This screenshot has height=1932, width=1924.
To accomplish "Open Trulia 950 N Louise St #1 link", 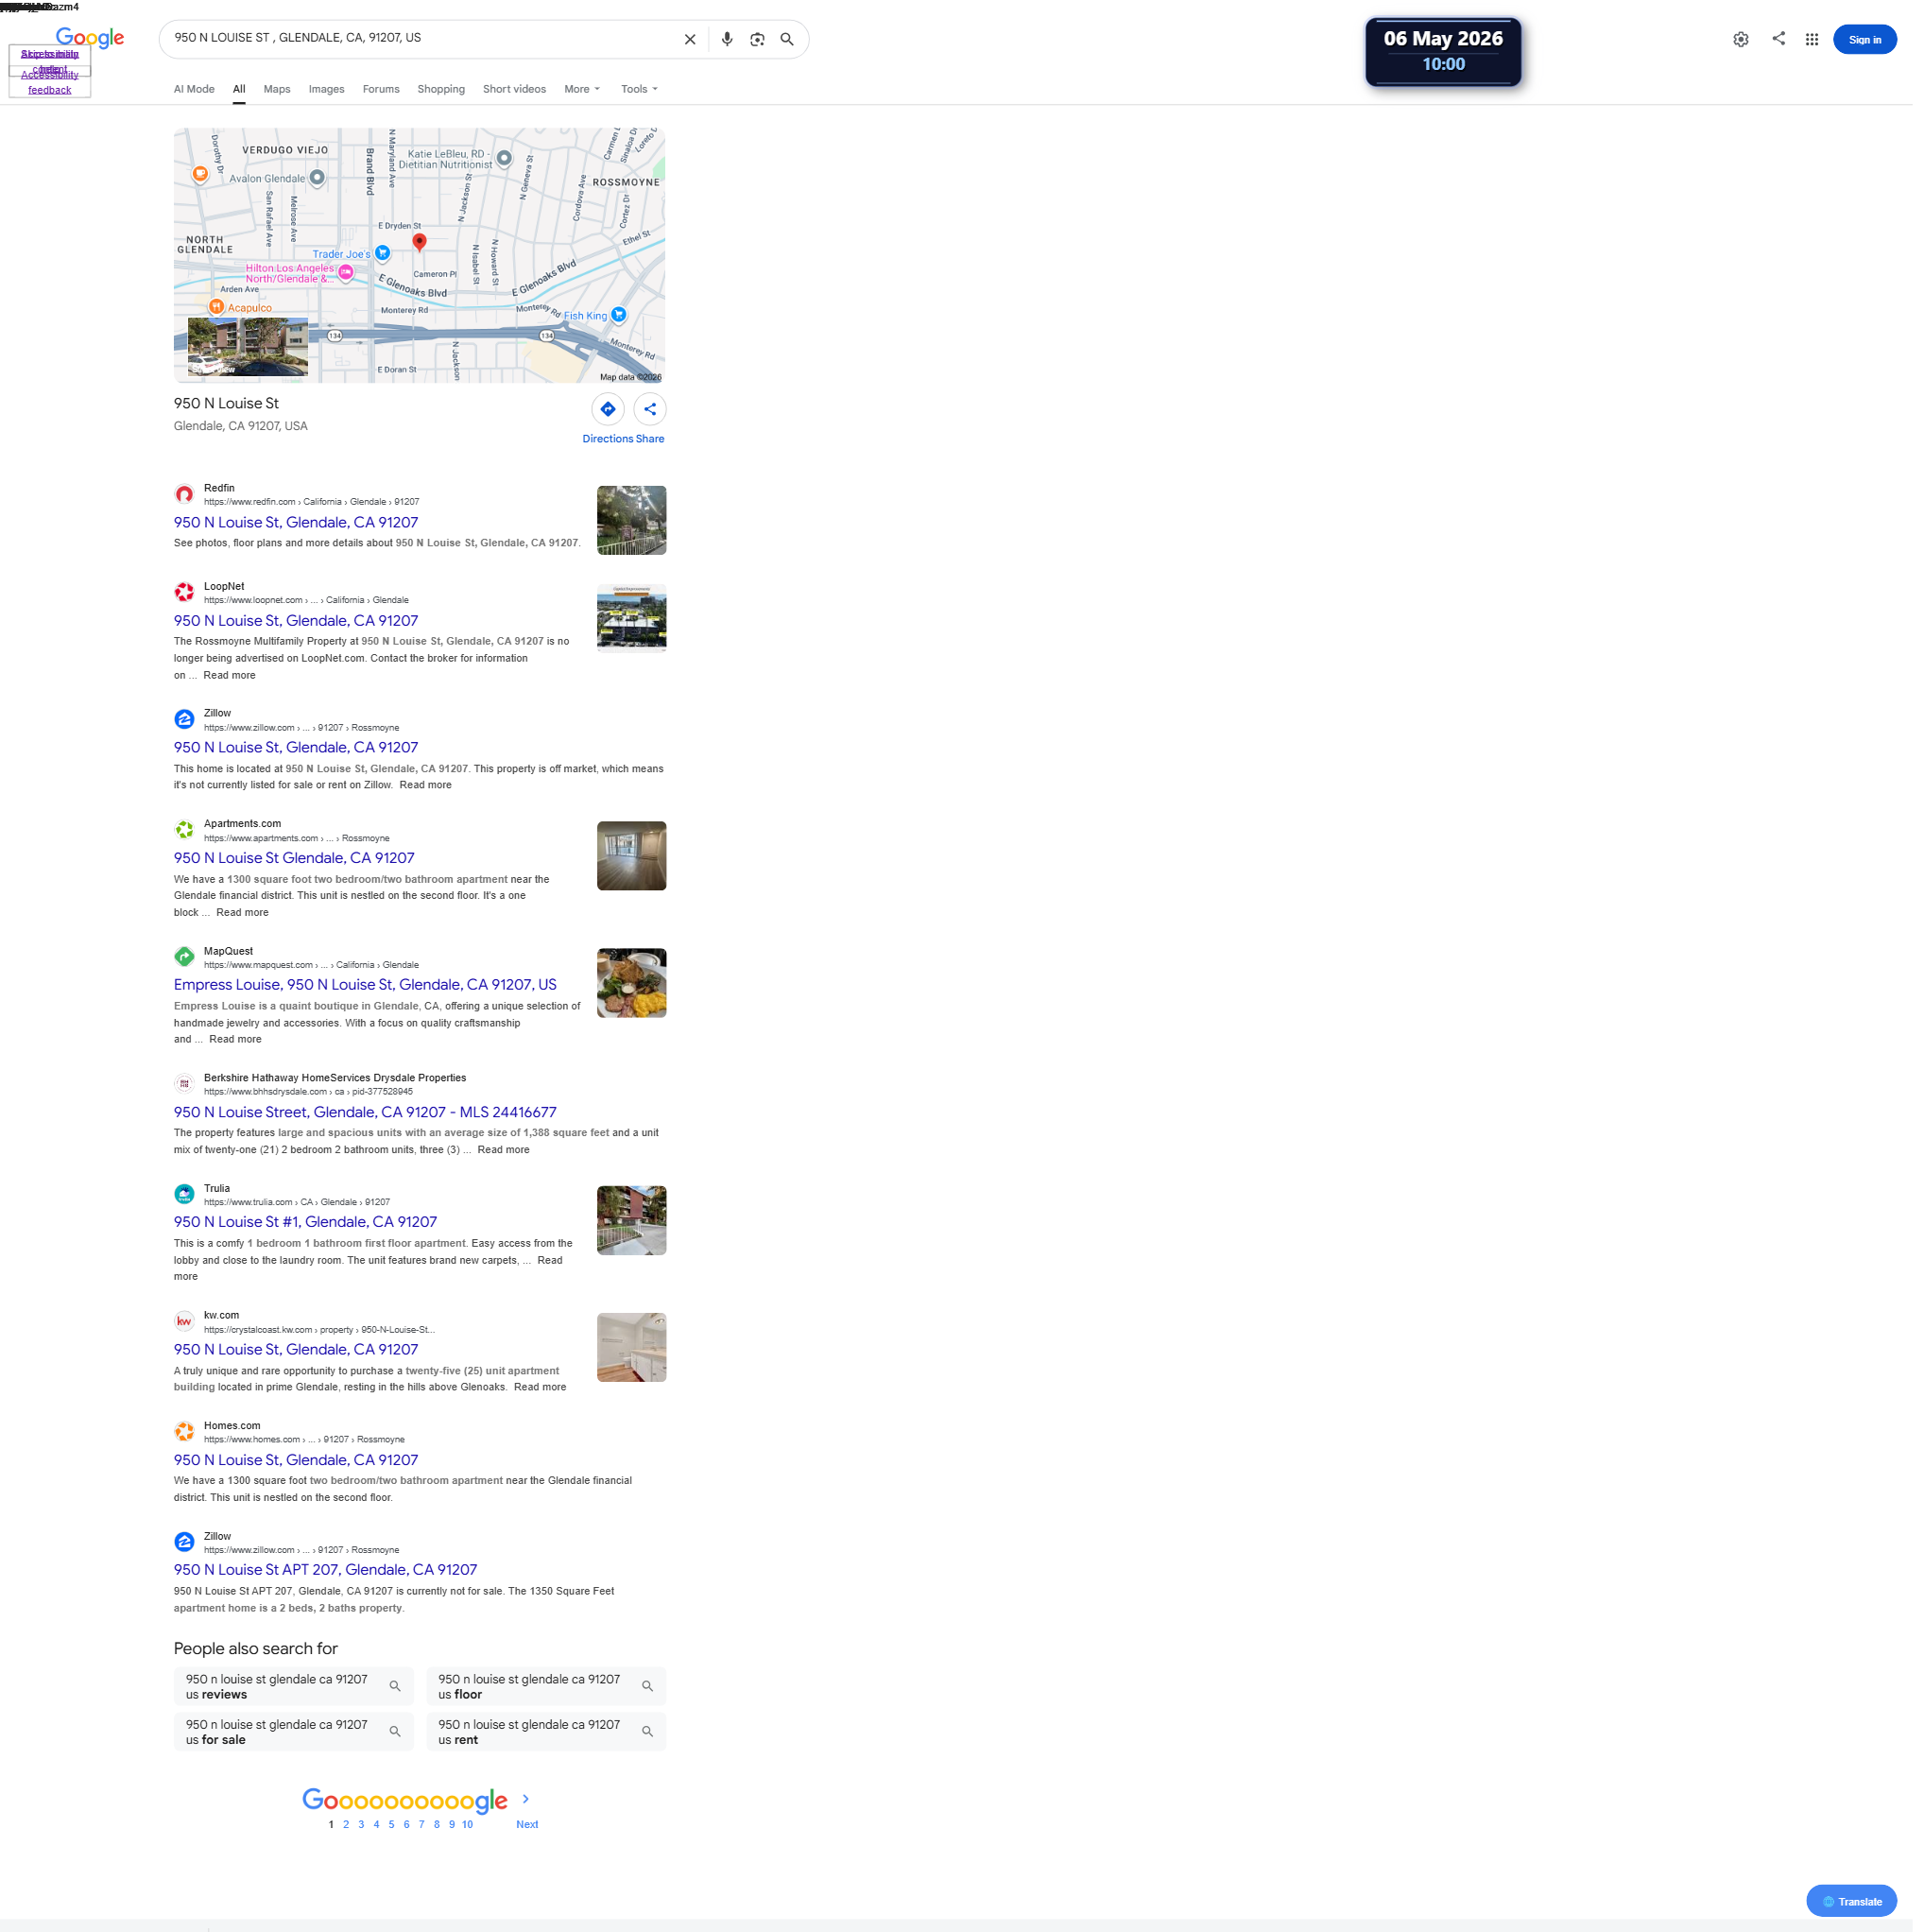I will (x=305, y=1222).
